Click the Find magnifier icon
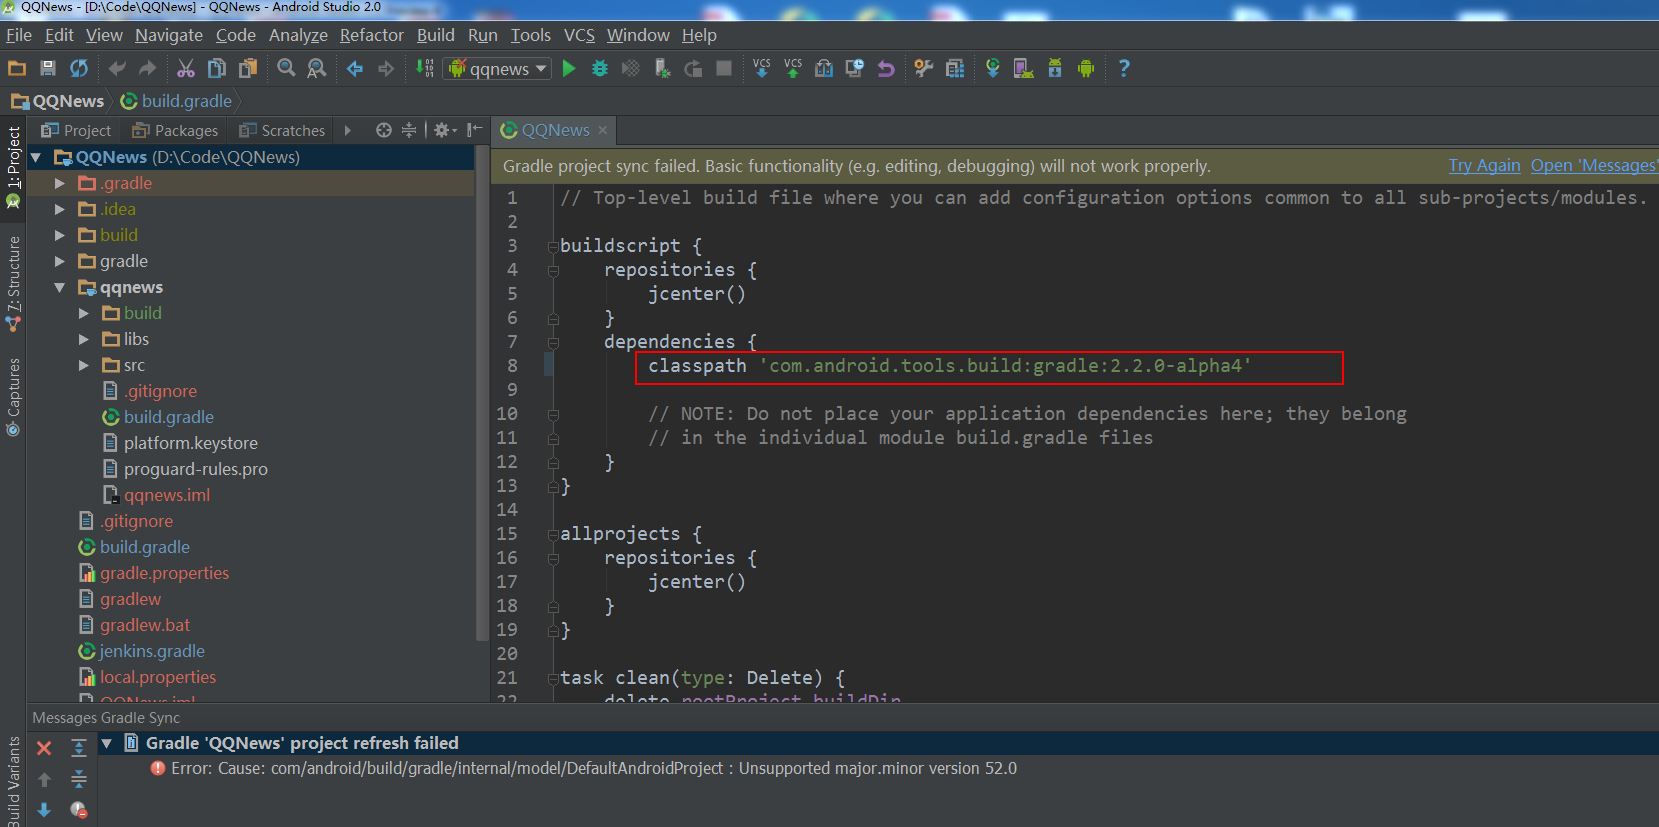Viewport: 1659px width, 827px height. click(286, 68)
